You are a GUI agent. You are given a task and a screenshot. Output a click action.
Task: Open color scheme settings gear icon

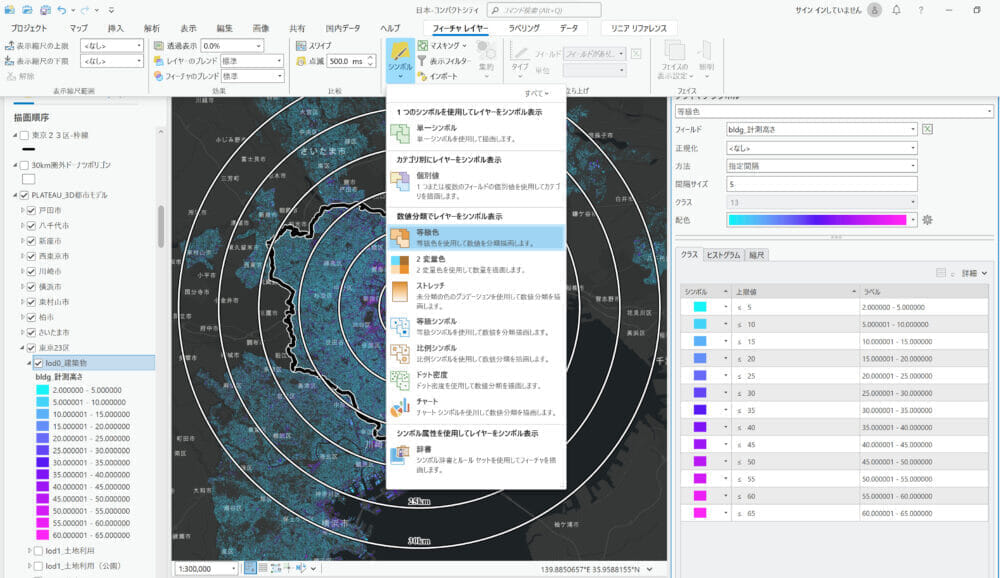pyautogui.click(x=927, y=219)
